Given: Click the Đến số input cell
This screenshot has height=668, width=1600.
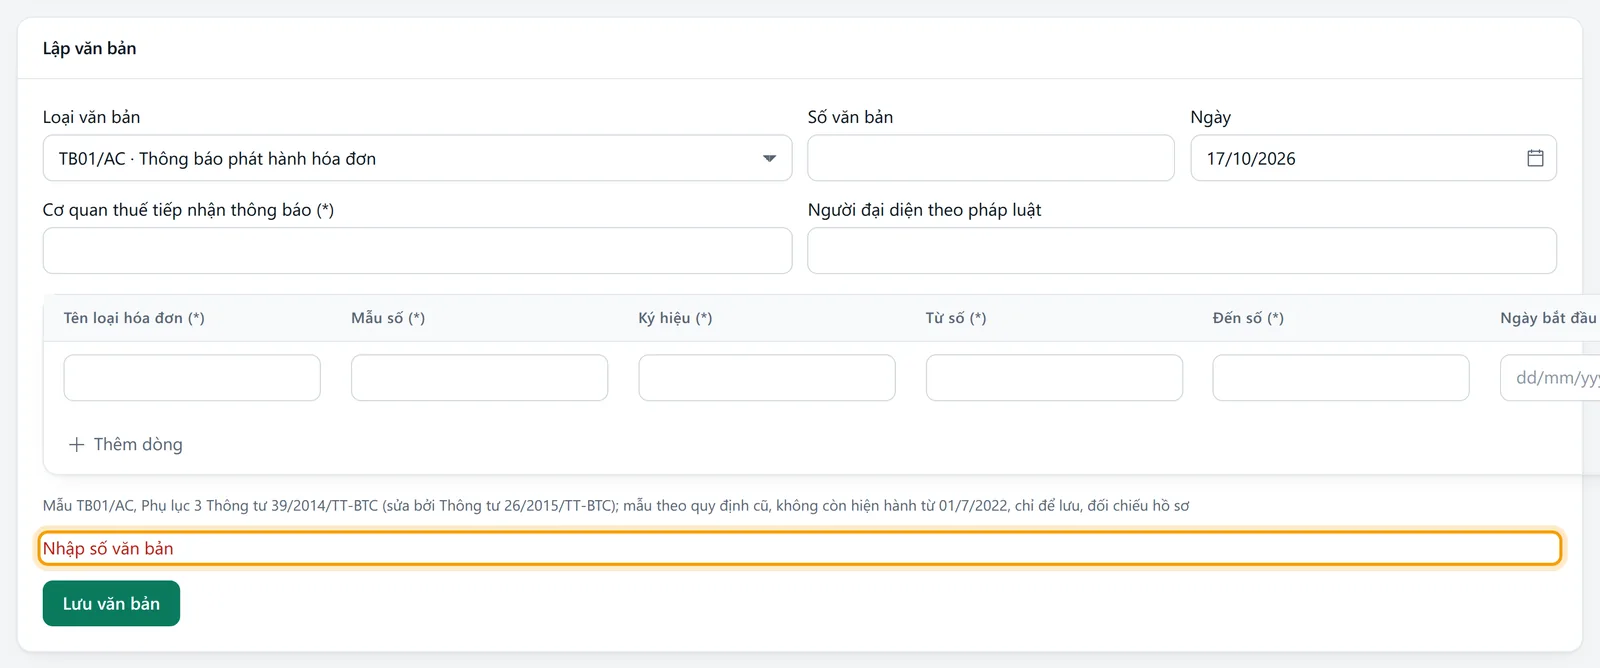Looking at the screenshot, I should pyautogui.click(x=1341, y=378).
